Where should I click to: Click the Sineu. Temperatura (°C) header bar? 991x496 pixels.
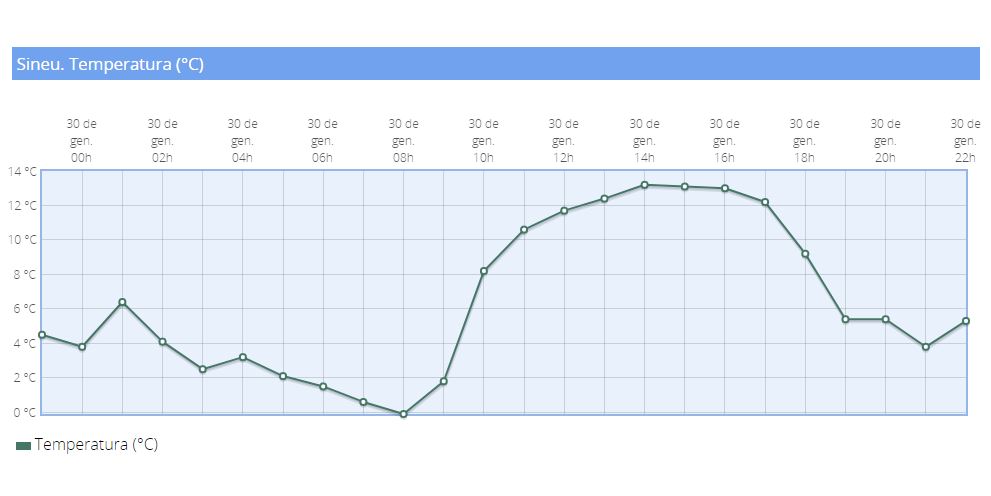click(495, 64)
